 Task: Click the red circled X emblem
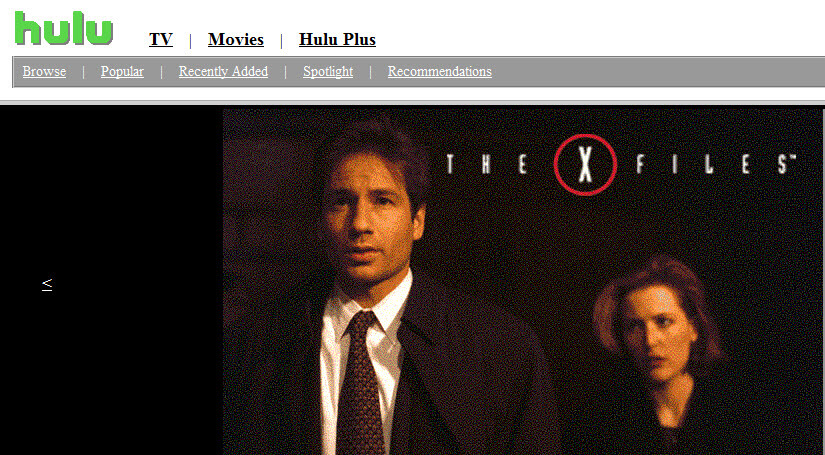[x=585, y=165]
